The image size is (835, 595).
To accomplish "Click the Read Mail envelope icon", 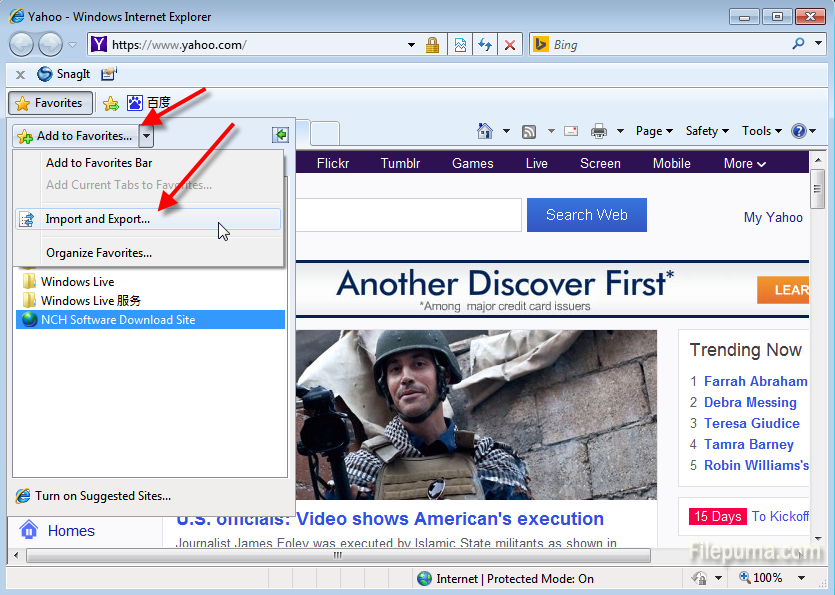I will (571, 131).
